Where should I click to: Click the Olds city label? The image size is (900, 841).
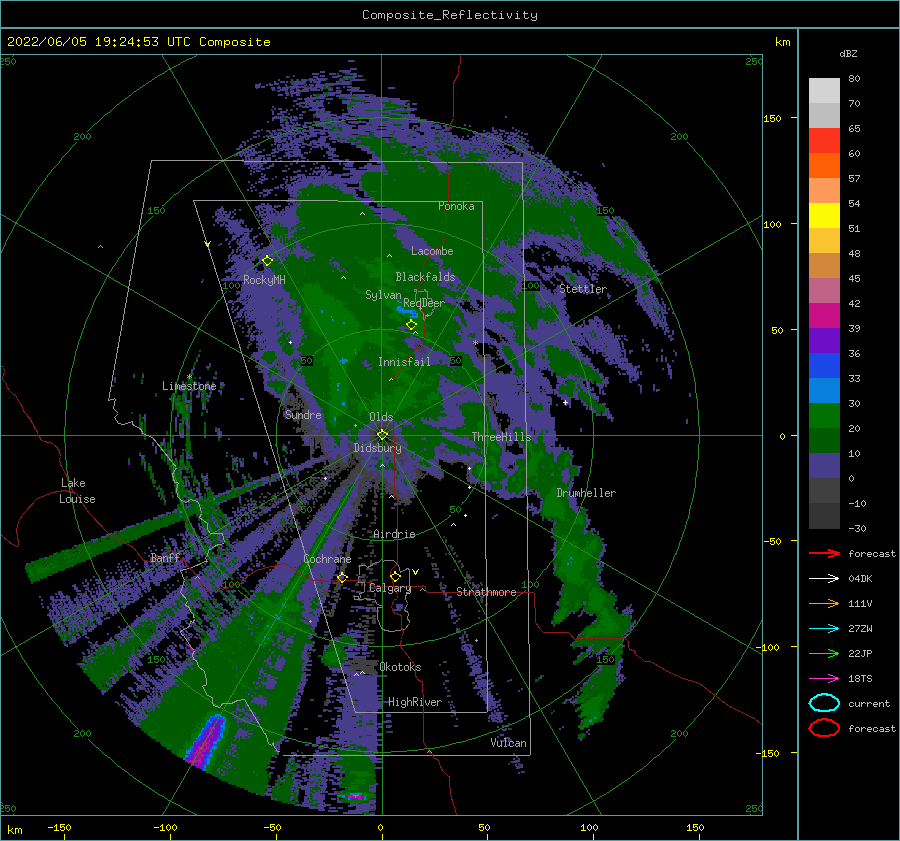click(x=381, y=417)
